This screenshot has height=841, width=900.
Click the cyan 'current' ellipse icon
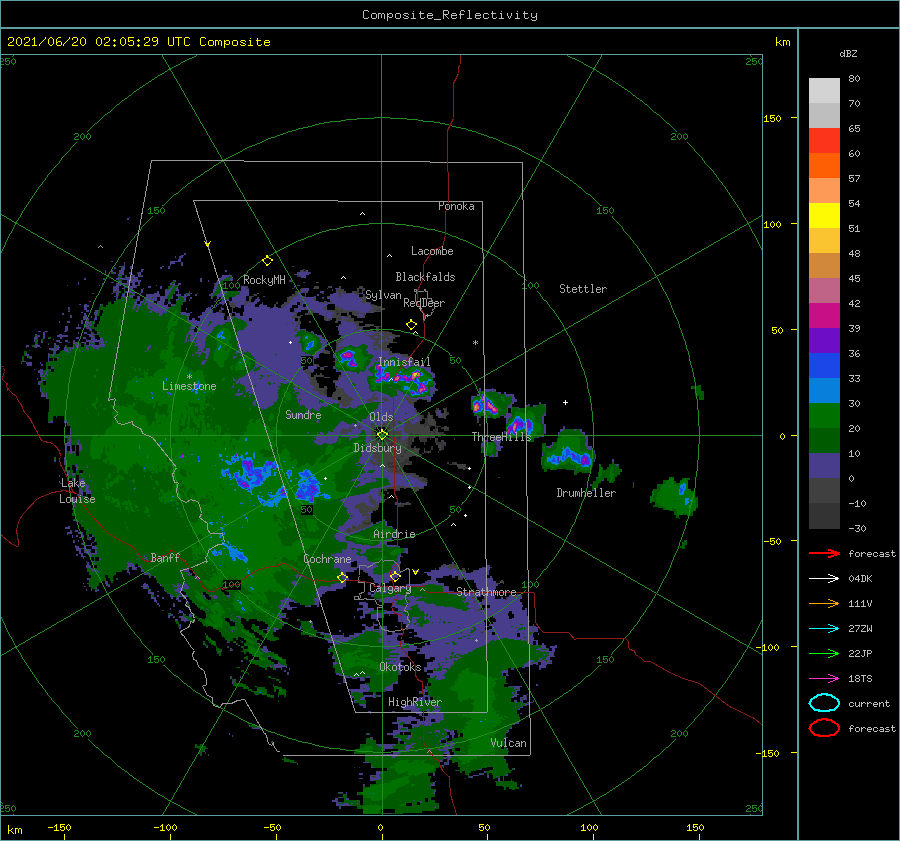click(x=824, y=703)
